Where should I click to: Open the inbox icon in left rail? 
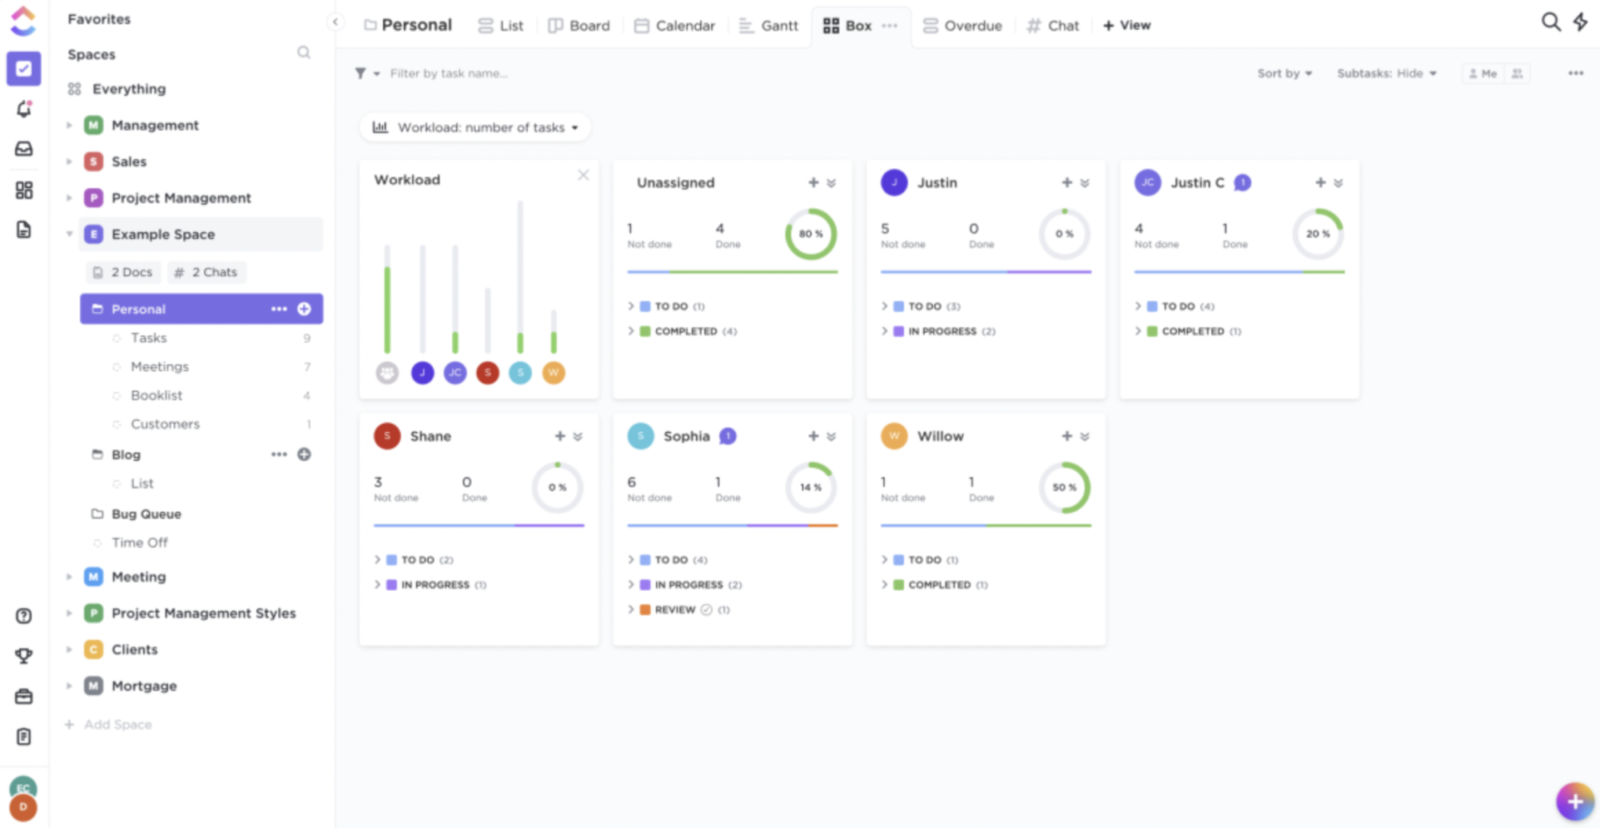point(24,149)
